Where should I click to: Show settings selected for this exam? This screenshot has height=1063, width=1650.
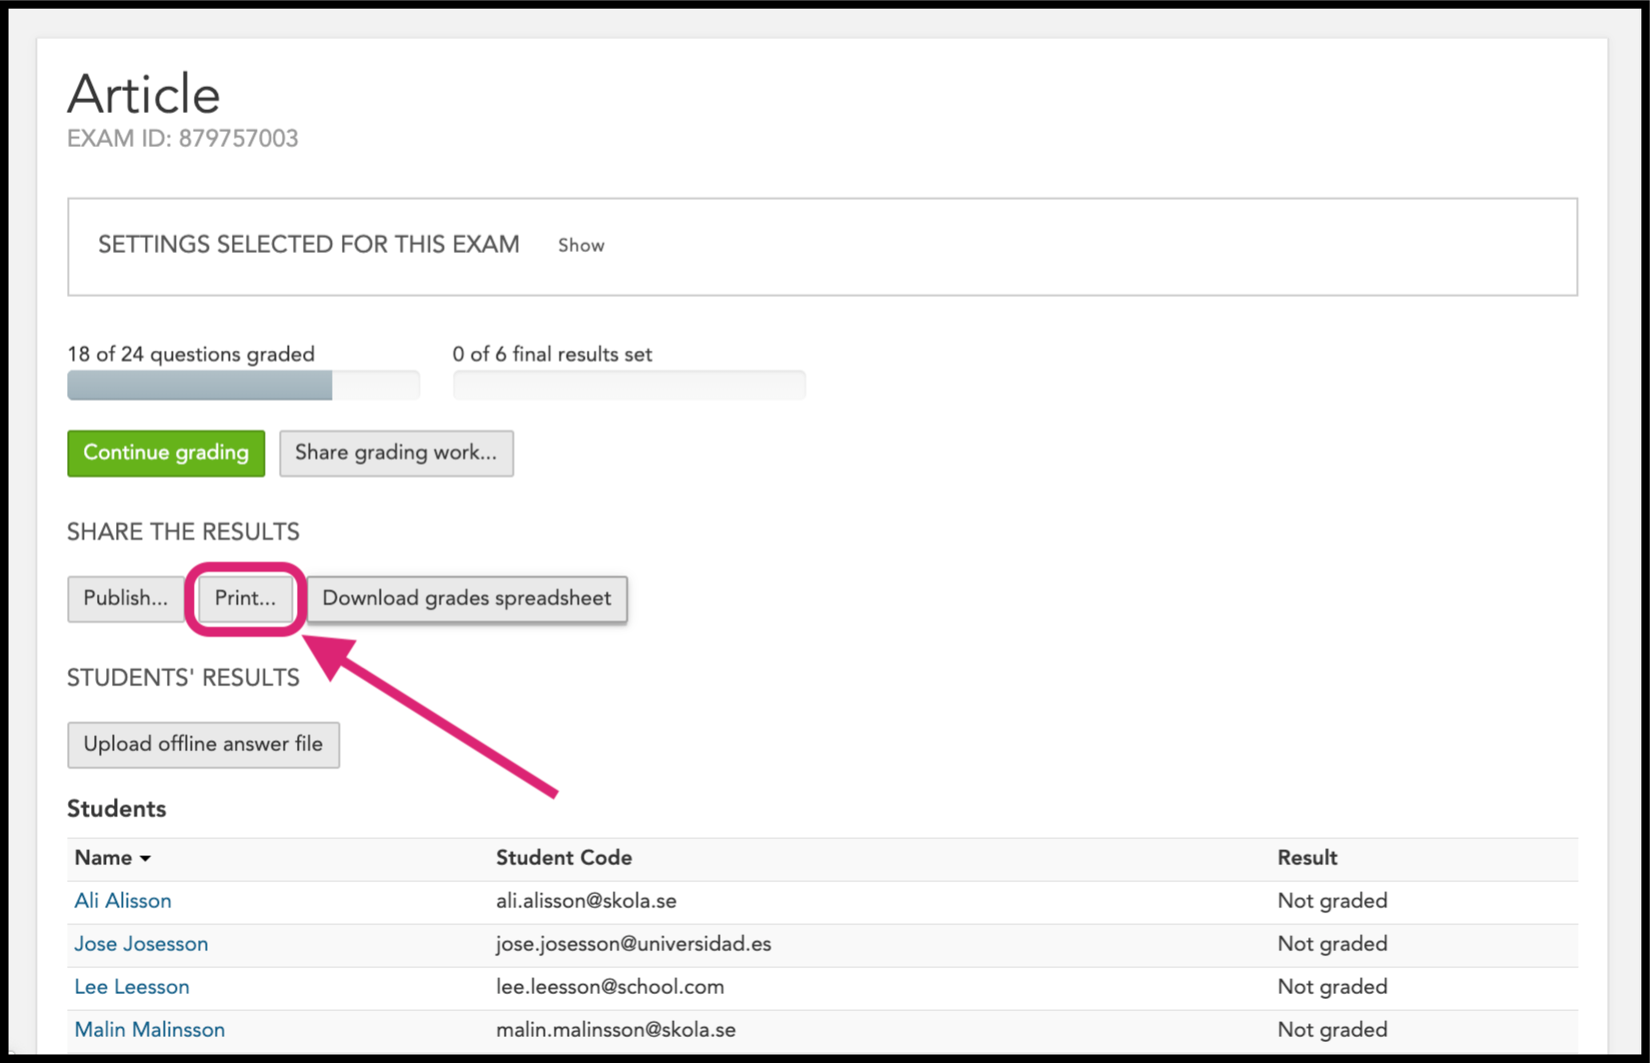581,246
